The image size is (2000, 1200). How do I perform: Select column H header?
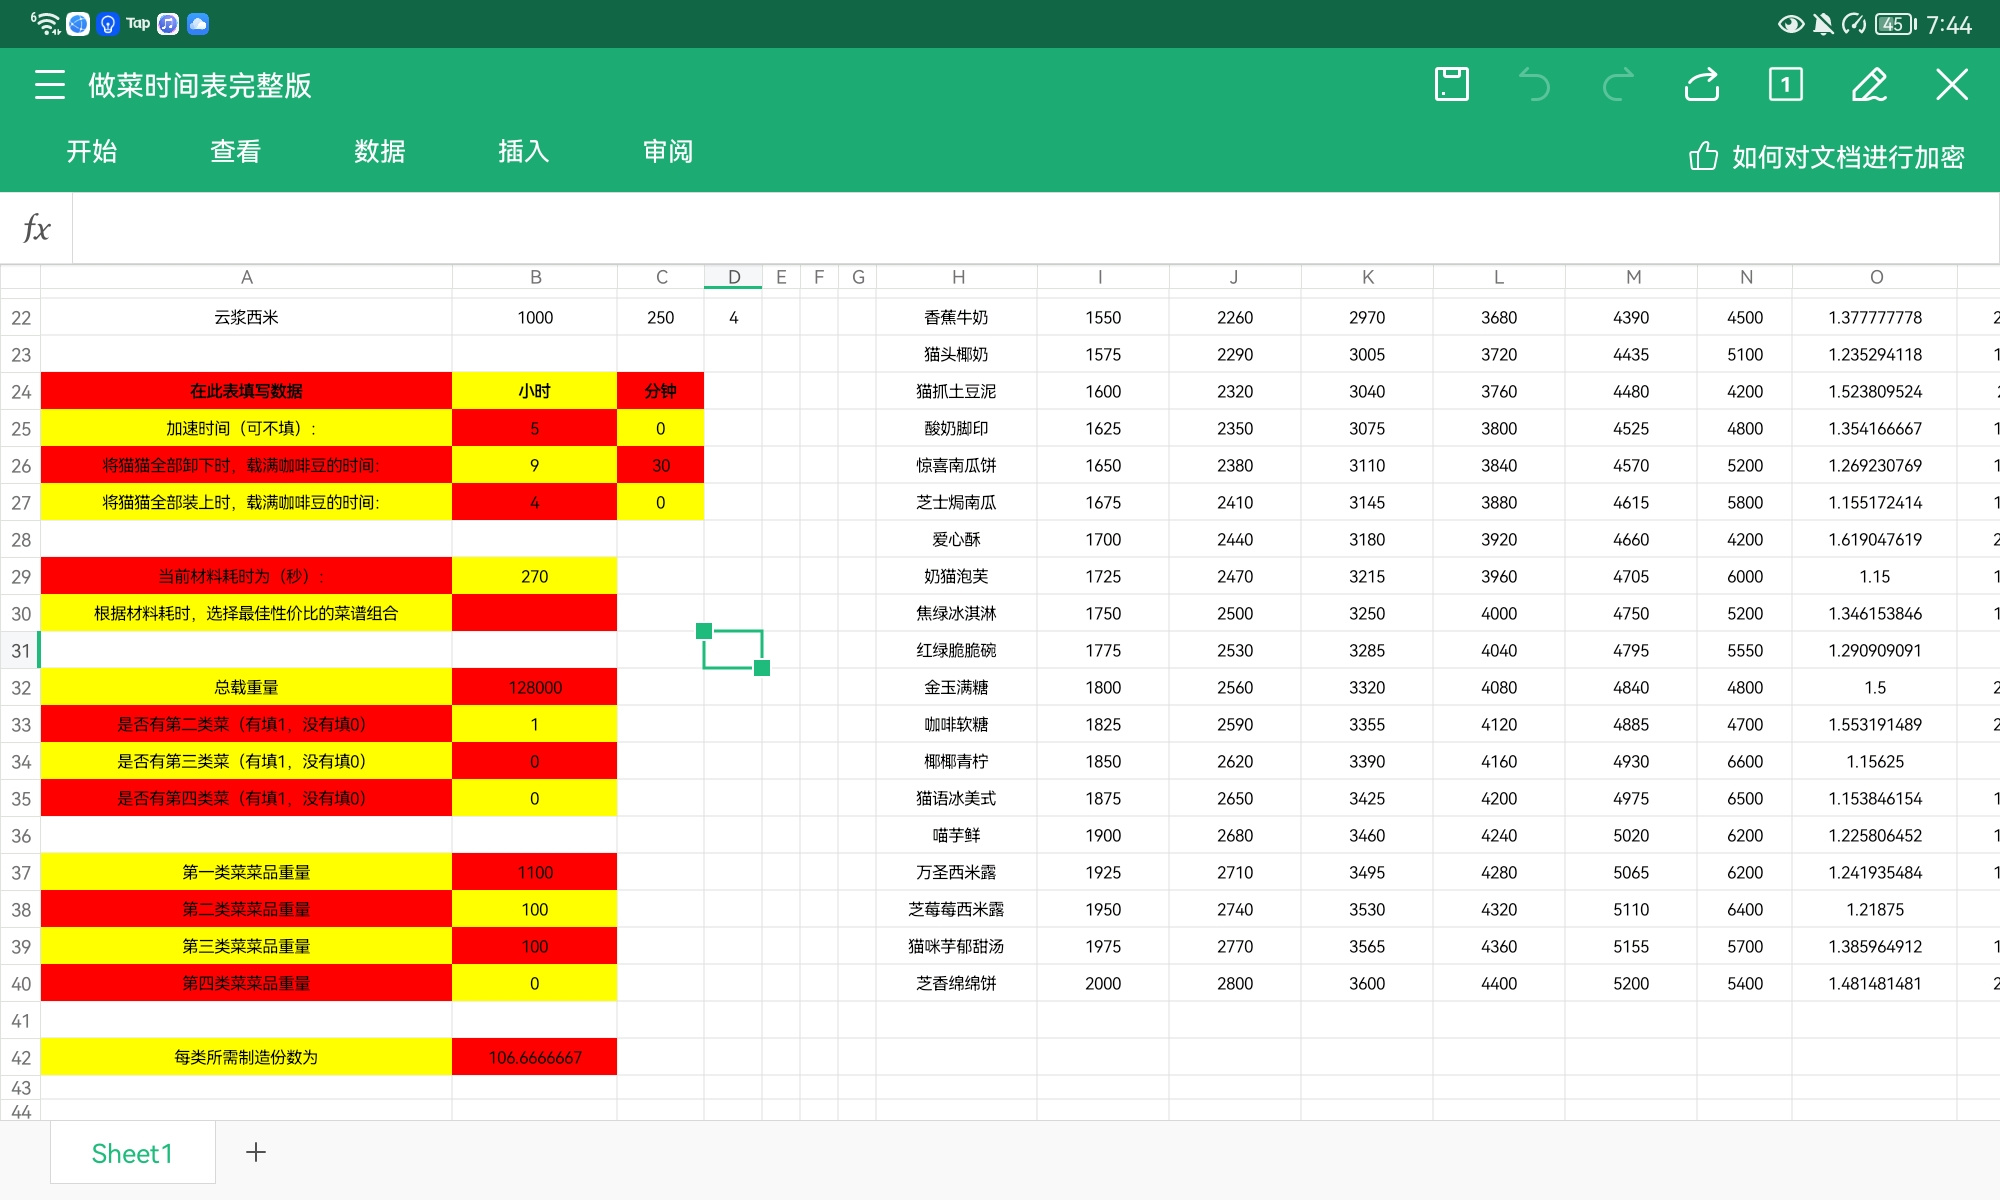click(x=957, y=277)
